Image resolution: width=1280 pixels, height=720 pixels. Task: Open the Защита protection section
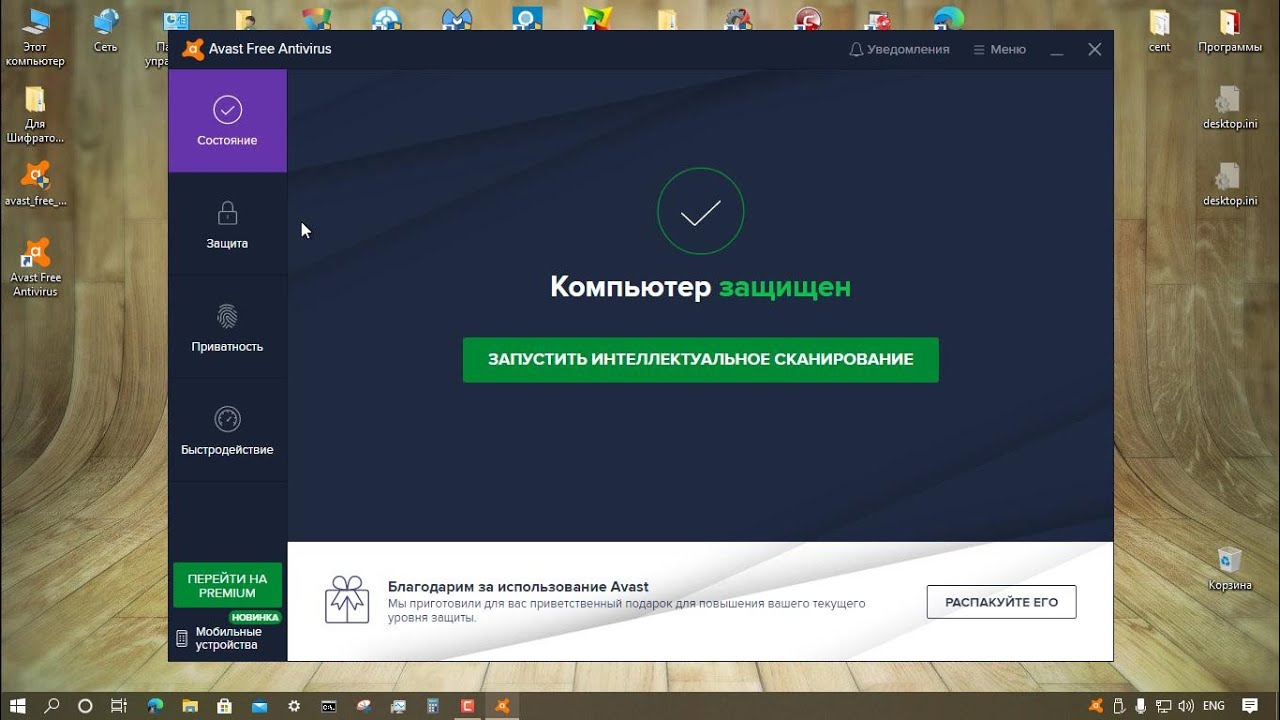coord(227,224)
